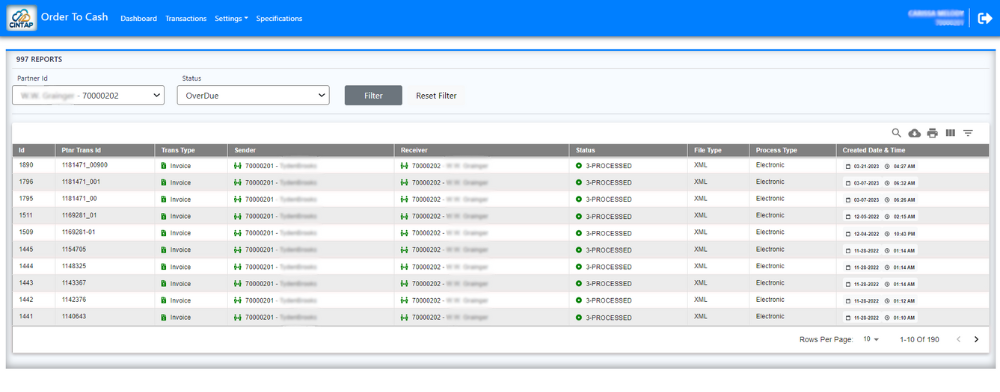Click sender icon in row 1442
Image resolution: width=1000 pixels, height=392 pixels.
coord(239,300)
